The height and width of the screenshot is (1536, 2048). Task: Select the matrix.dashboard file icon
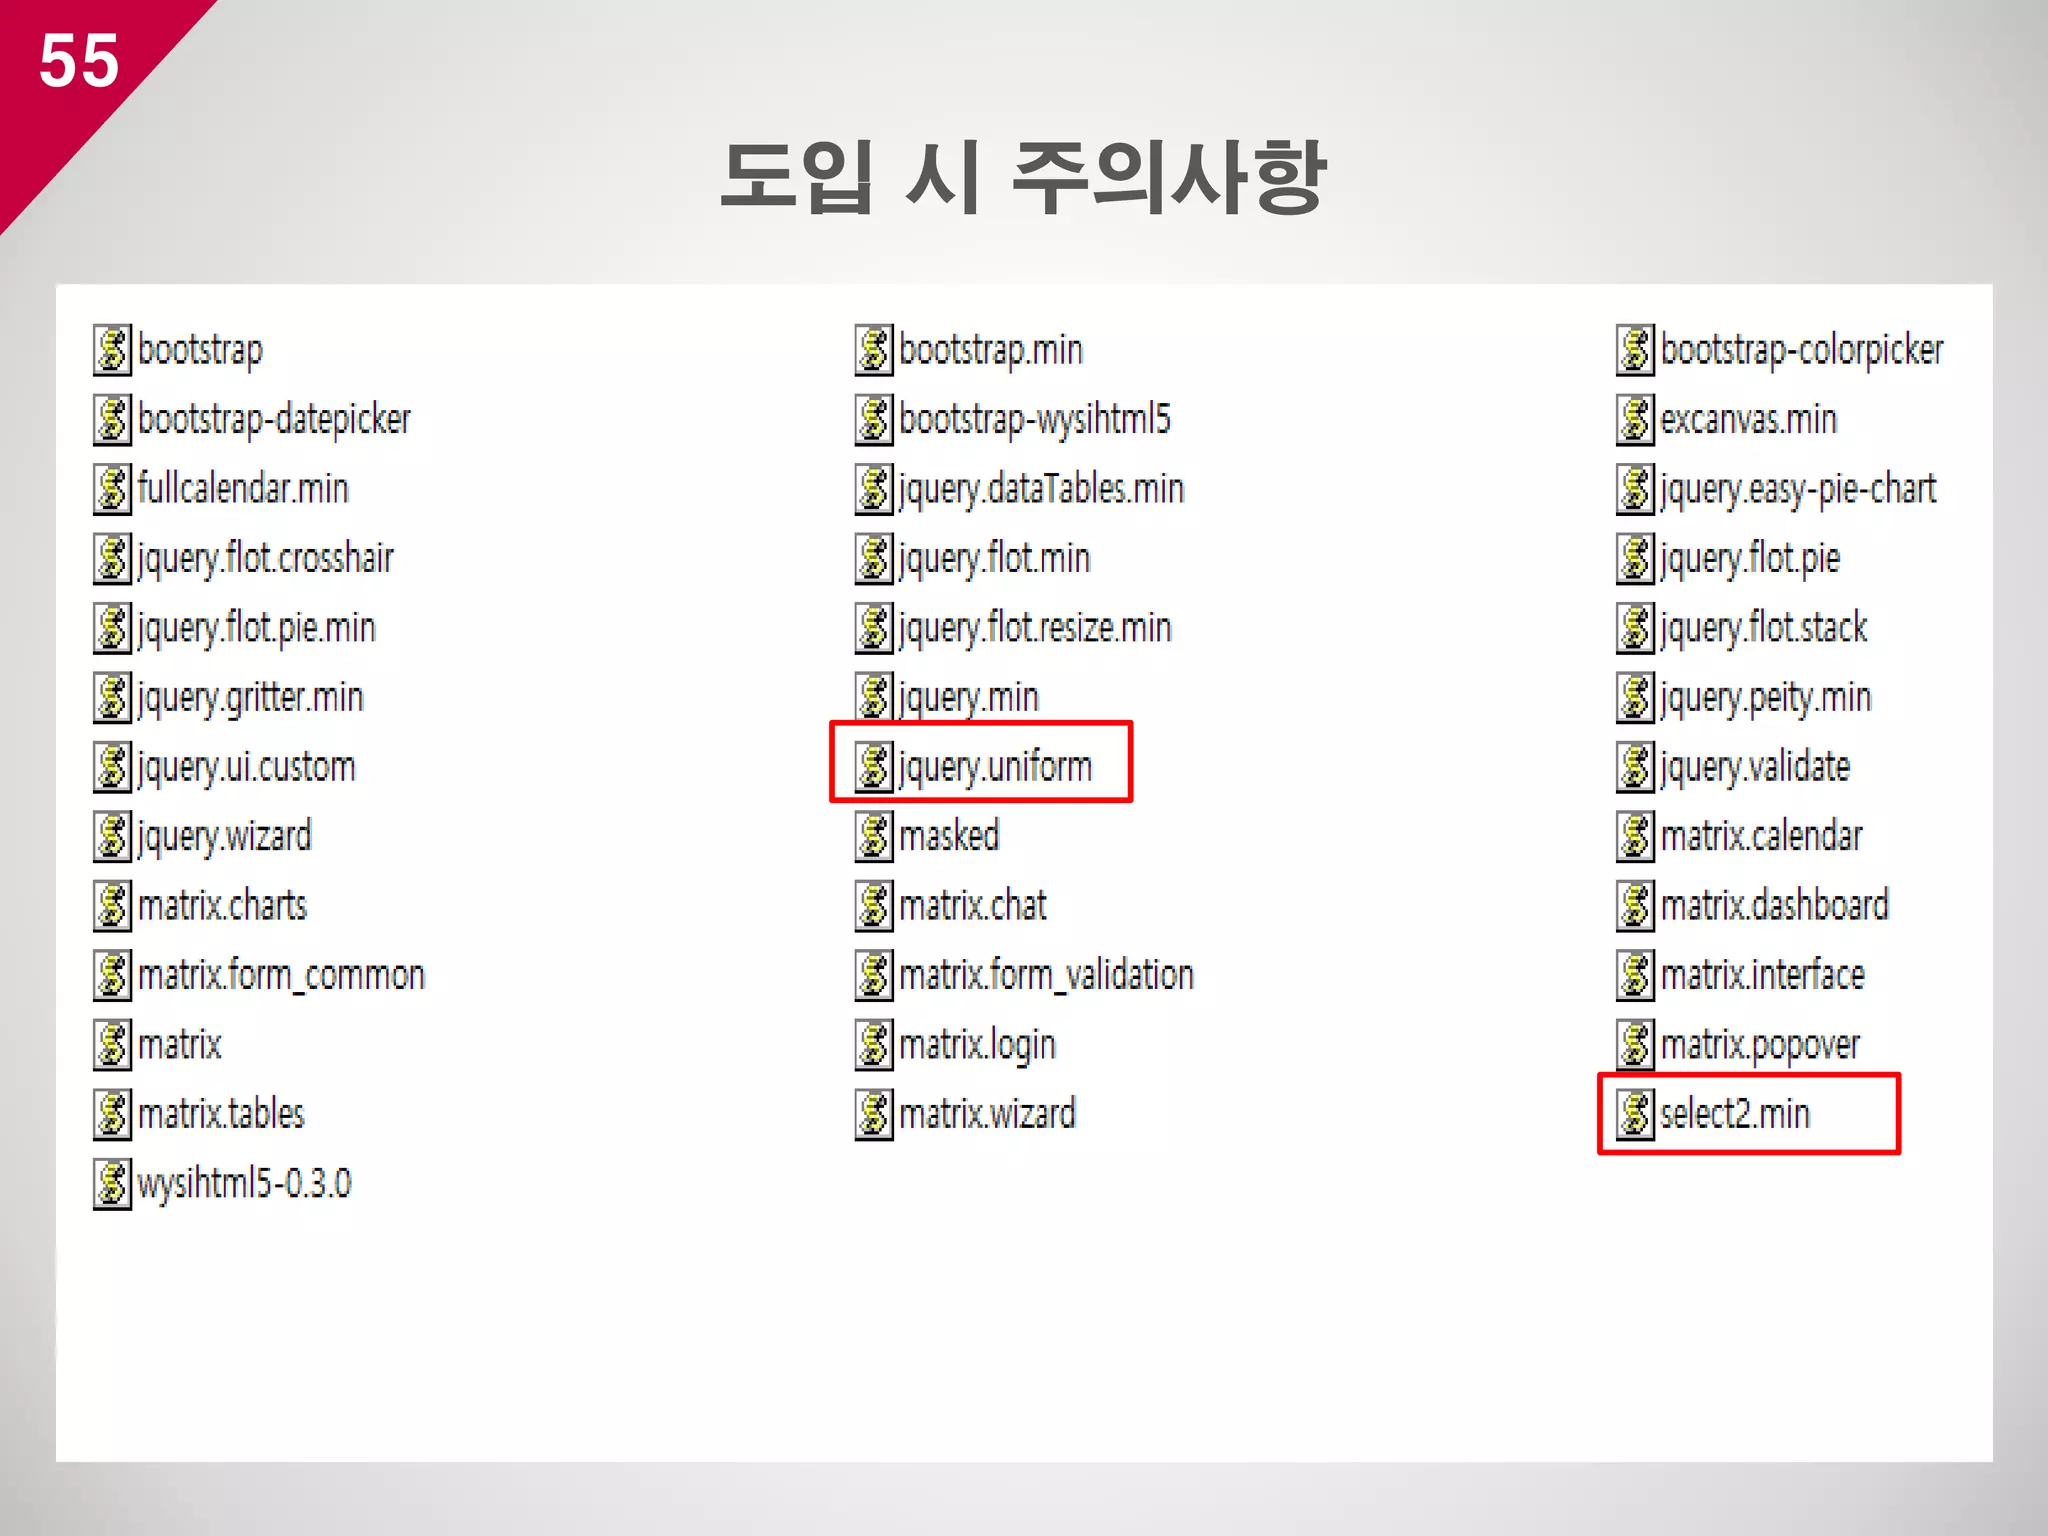click(x=1635, y=905)
